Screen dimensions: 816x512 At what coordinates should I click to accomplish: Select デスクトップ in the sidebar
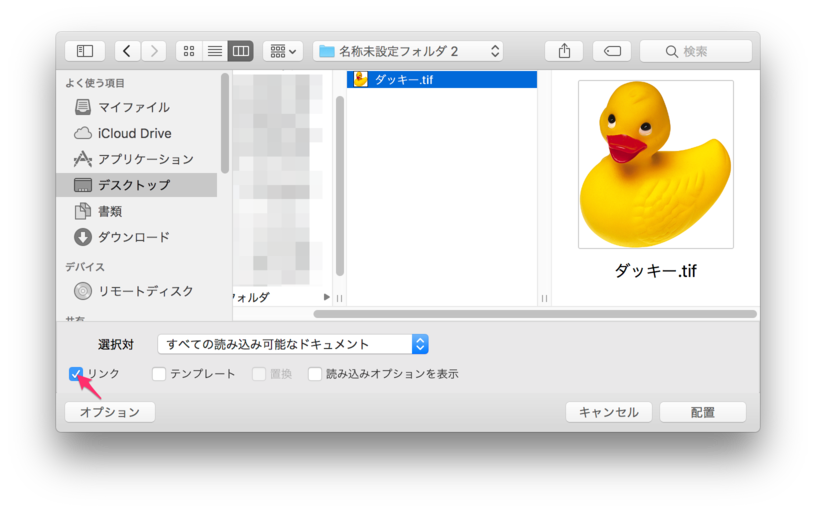[x=134, y=185]
